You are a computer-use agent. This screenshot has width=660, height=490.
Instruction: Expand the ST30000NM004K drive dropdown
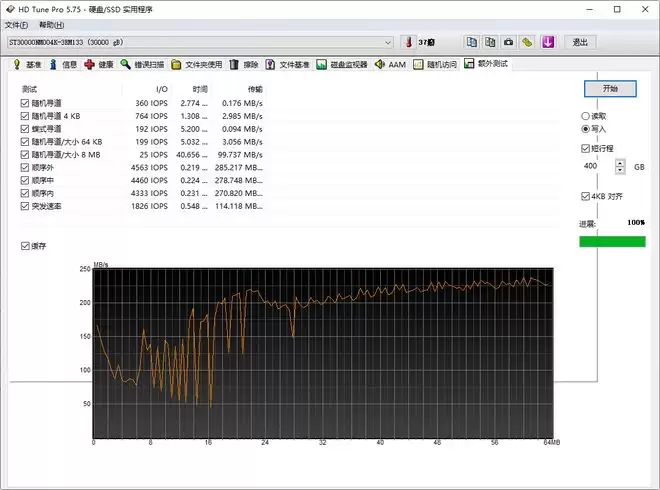[x=388, y=42]
